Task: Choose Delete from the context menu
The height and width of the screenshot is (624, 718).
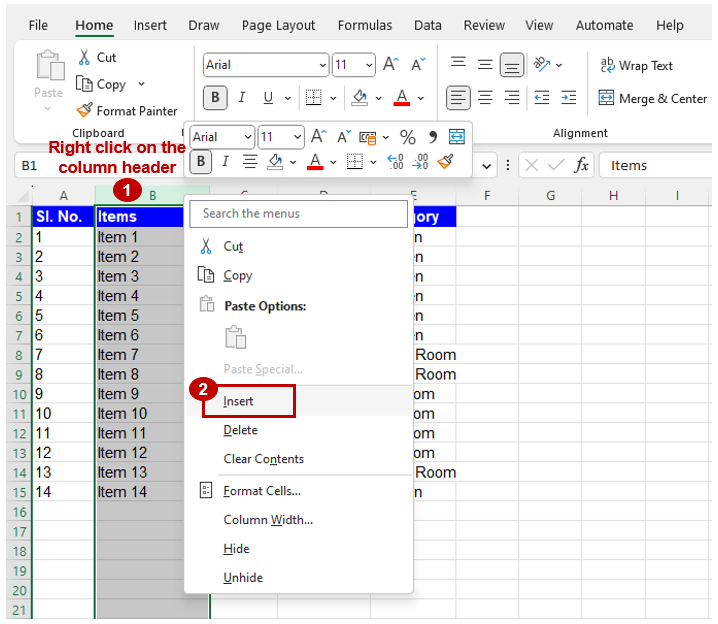Action: (299, 430)
